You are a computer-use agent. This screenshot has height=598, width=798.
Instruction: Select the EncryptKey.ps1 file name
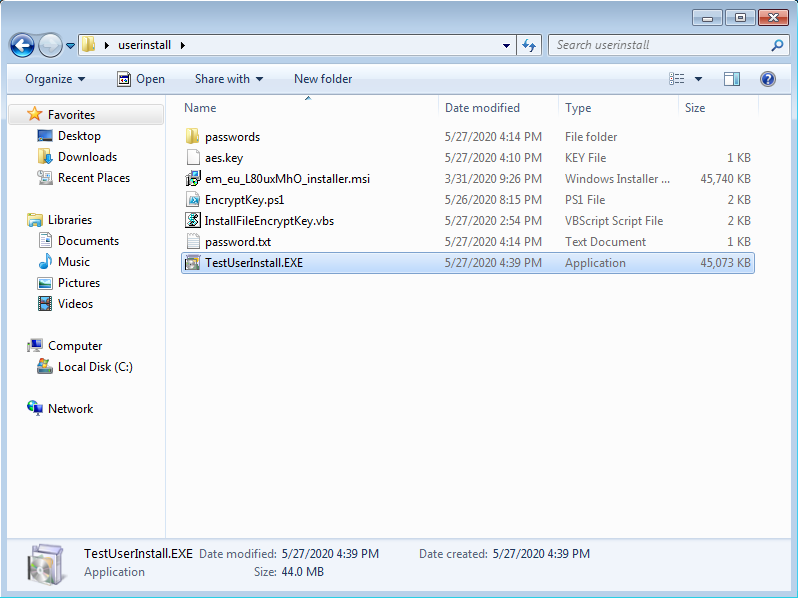coord(244,200)
